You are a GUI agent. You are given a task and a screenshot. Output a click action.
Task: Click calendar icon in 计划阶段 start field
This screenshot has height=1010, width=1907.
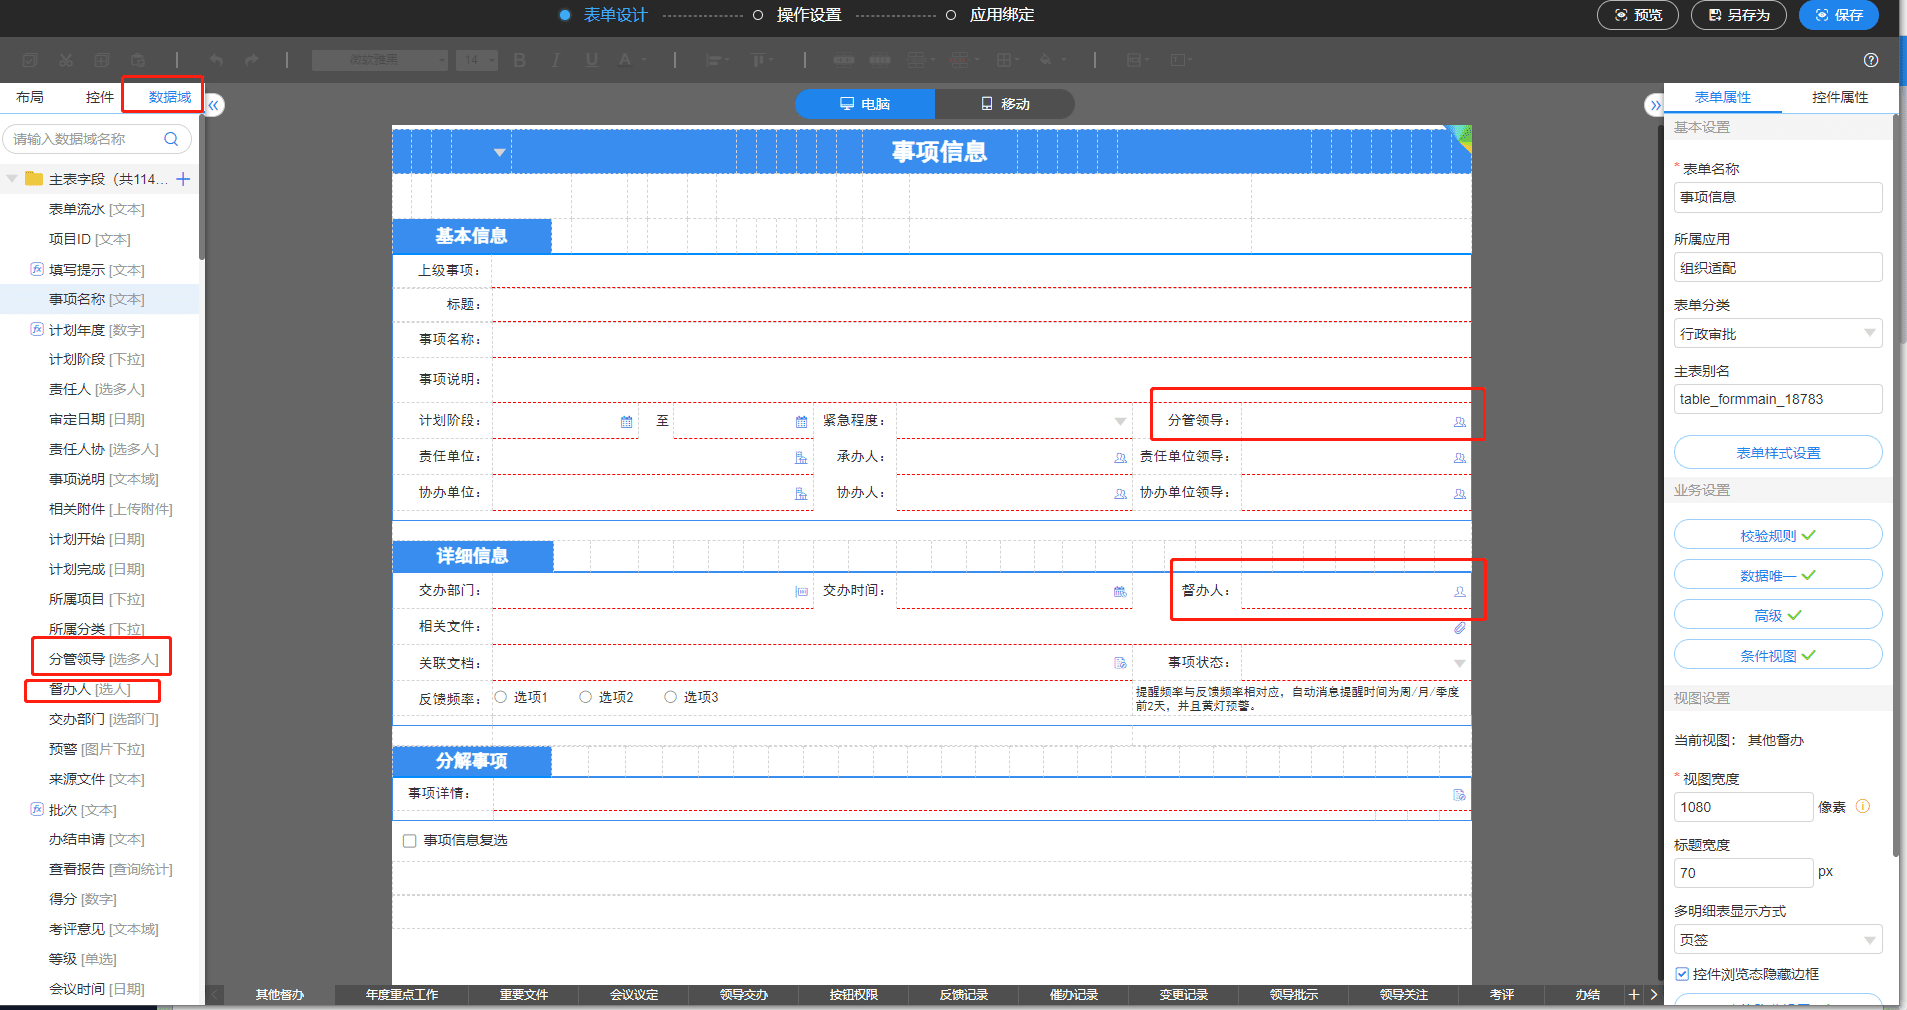627,422
